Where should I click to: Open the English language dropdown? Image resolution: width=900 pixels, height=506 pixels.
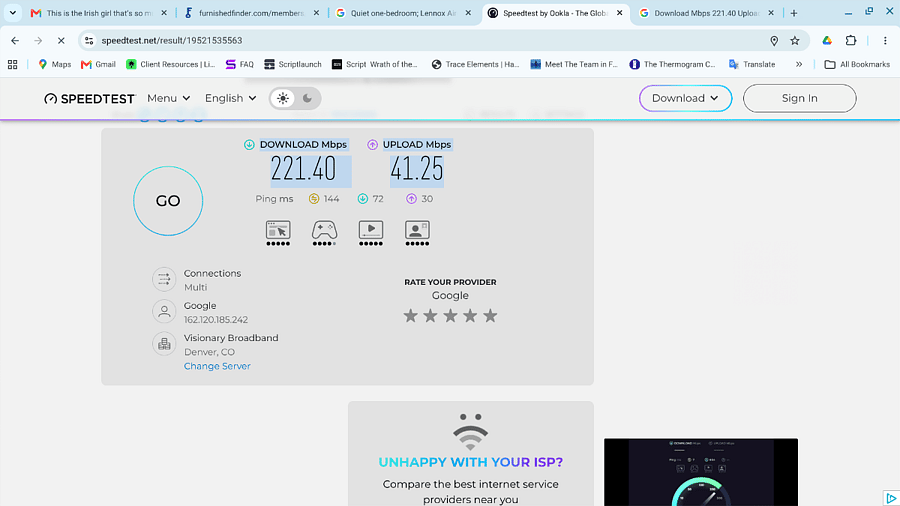point(230,98)
